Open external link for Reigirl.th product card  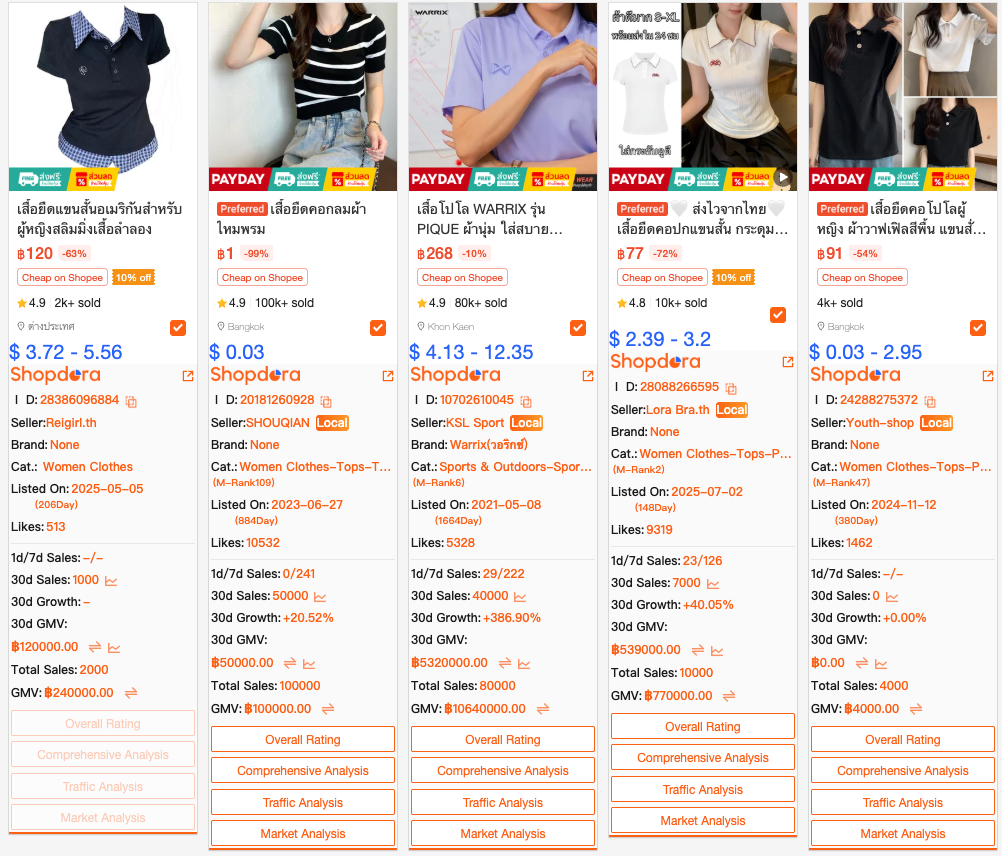tap(188, 376)
